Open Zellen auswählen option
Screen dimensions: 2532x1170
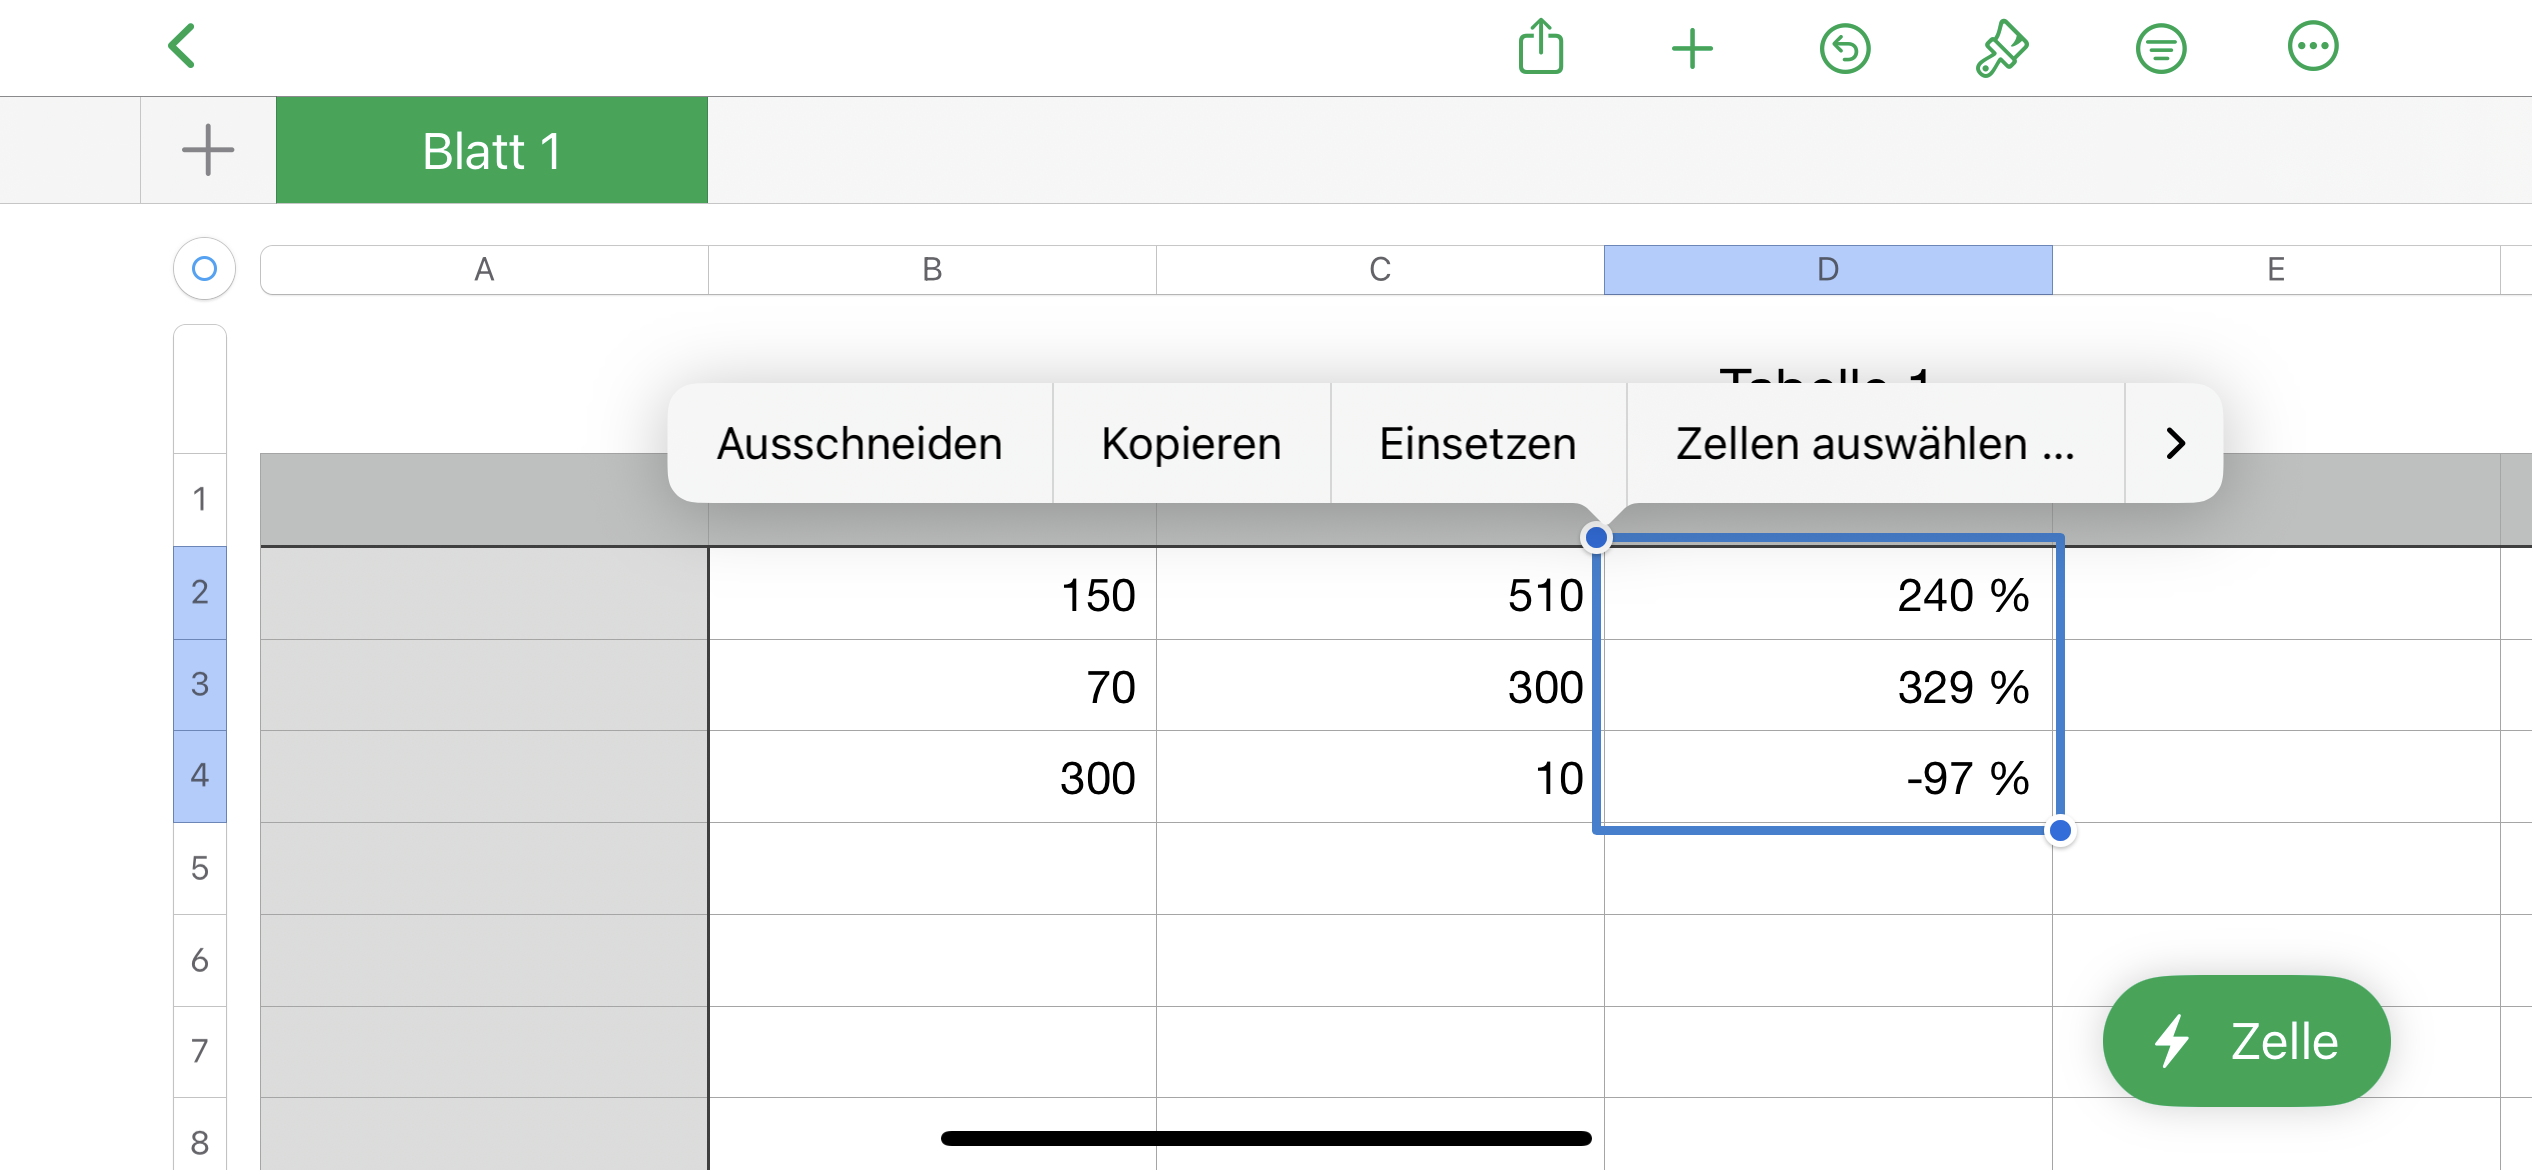click(1874, 443)
